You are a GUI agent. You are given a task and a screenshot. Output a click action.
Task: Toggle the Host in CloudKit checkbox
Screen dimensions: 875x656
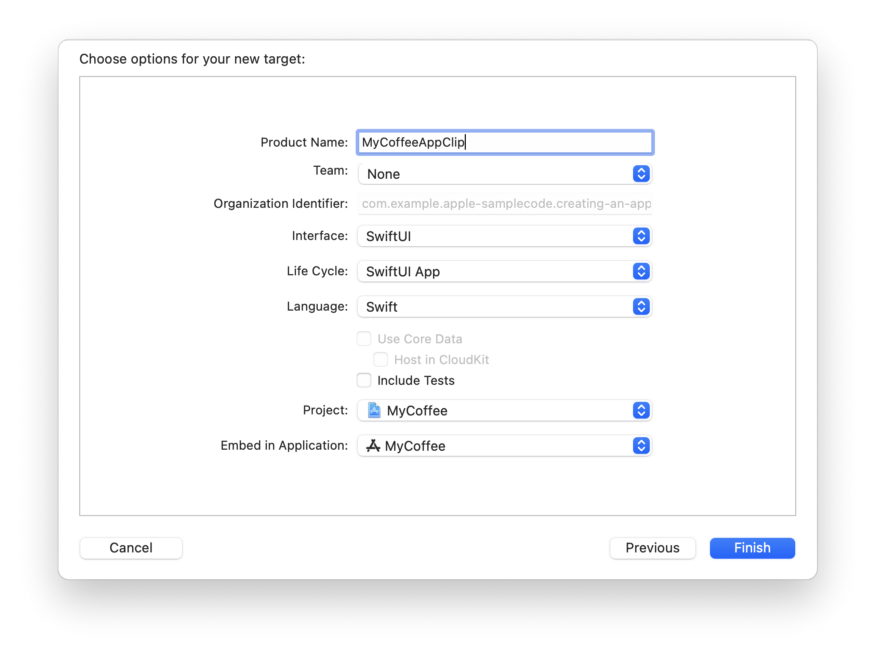381,359
